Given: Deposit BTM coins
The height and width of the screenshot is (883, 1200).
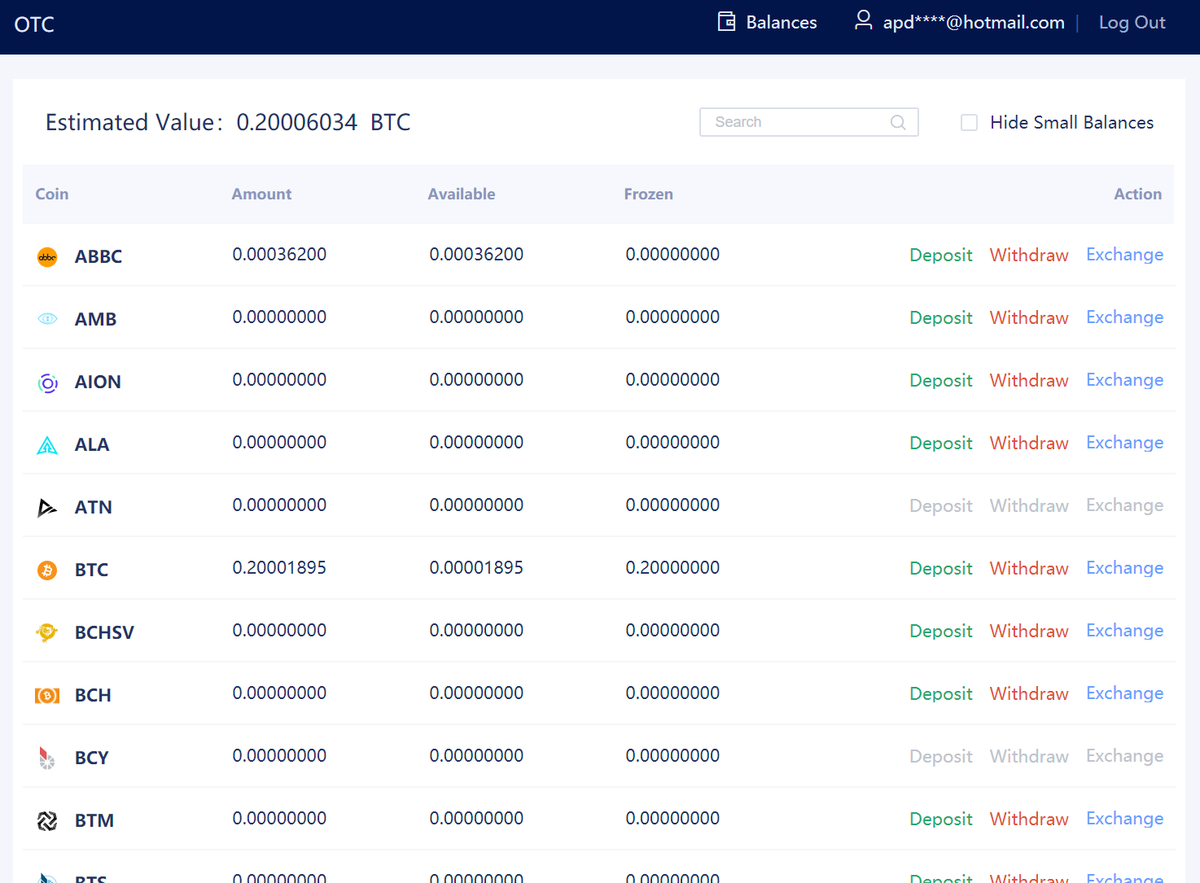Looking at the screenshot, I should tap(941, 819).
